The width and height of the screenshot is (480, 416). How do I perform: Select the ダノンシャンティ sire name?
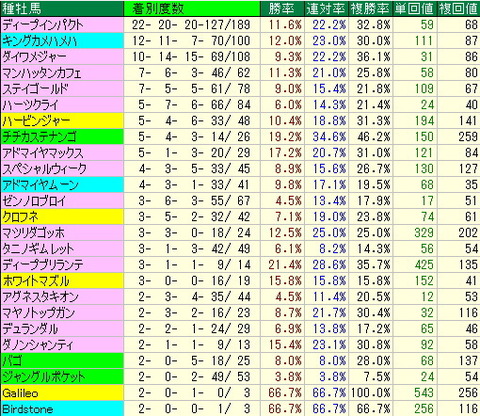[x=37, y=345]
